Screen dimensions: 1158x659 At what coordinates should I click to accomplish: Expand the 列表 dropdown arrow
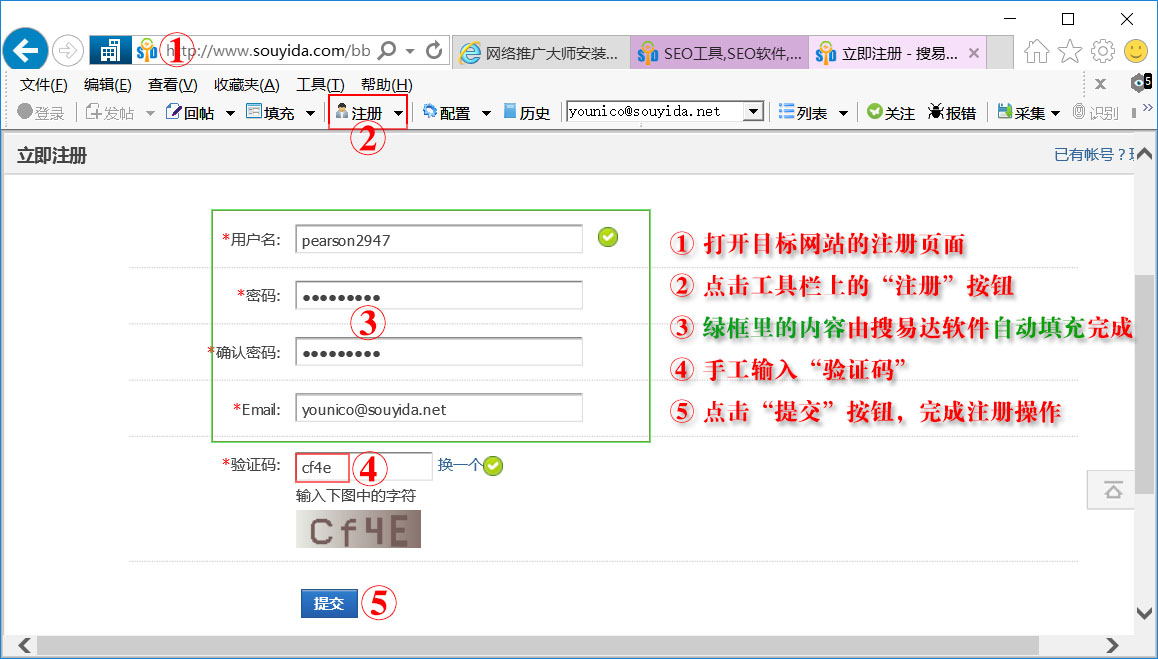tap(843, 113)
